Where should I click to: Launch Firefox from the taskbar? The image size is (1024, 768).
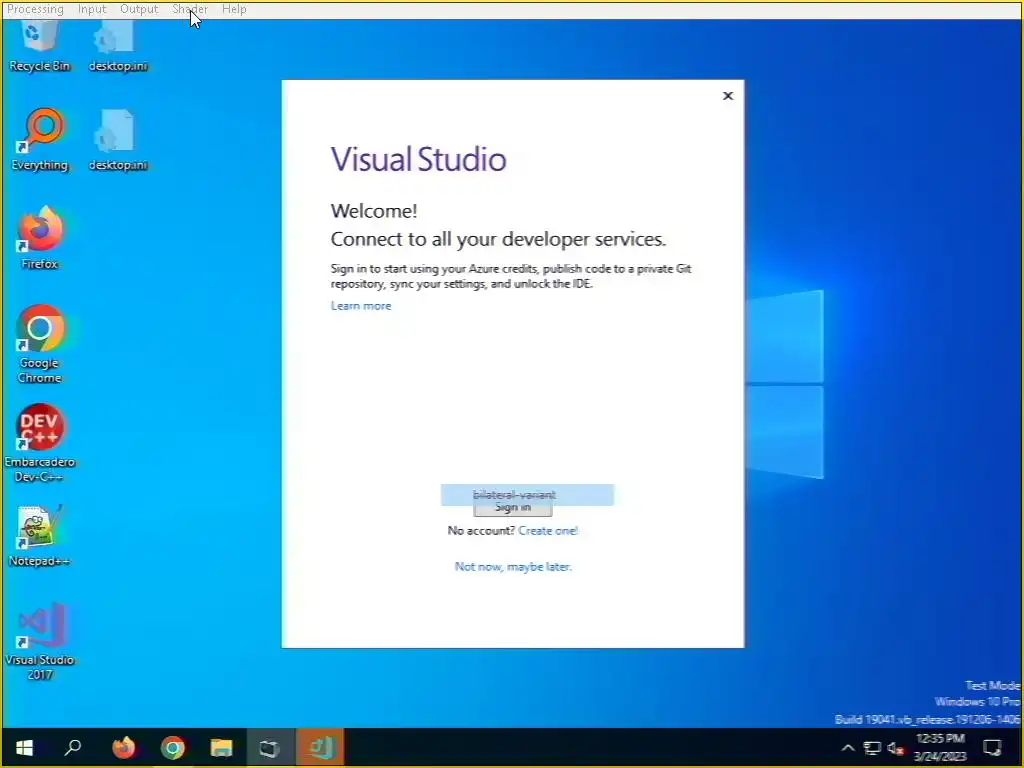click(123, 748)
